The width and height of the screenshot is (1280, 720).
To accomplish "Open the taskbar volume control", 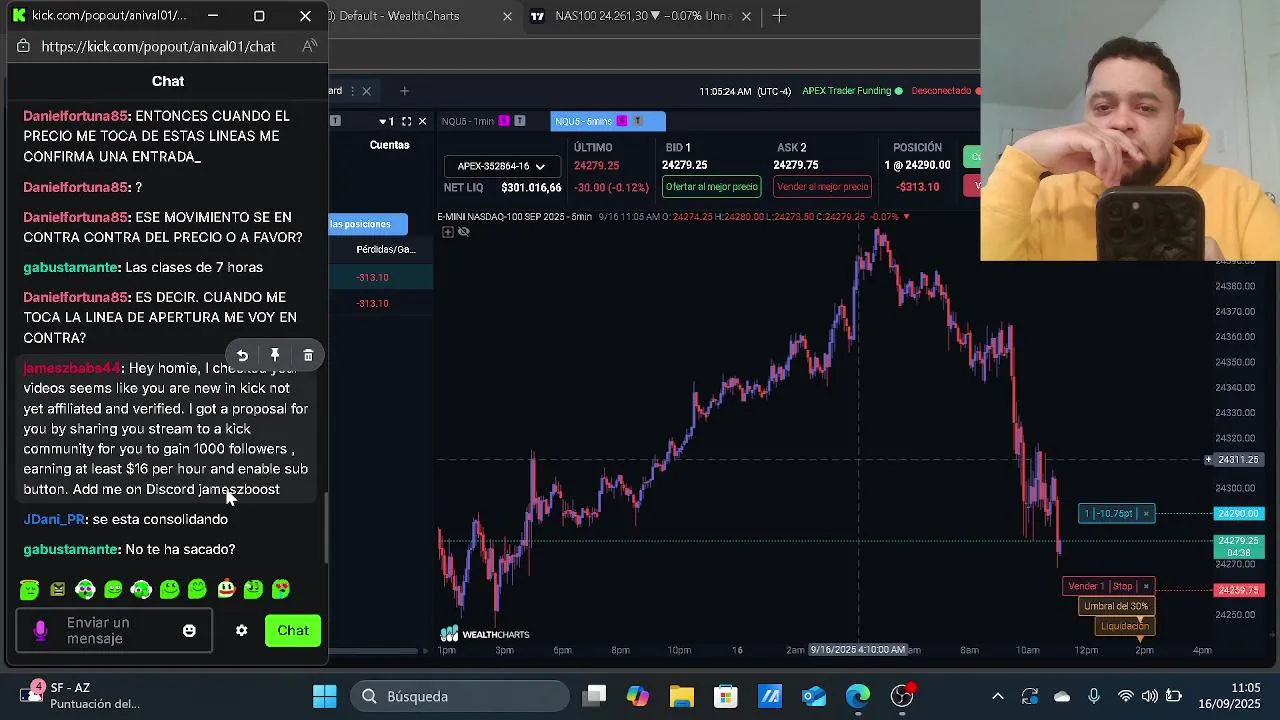I will tap(1149, 696).
